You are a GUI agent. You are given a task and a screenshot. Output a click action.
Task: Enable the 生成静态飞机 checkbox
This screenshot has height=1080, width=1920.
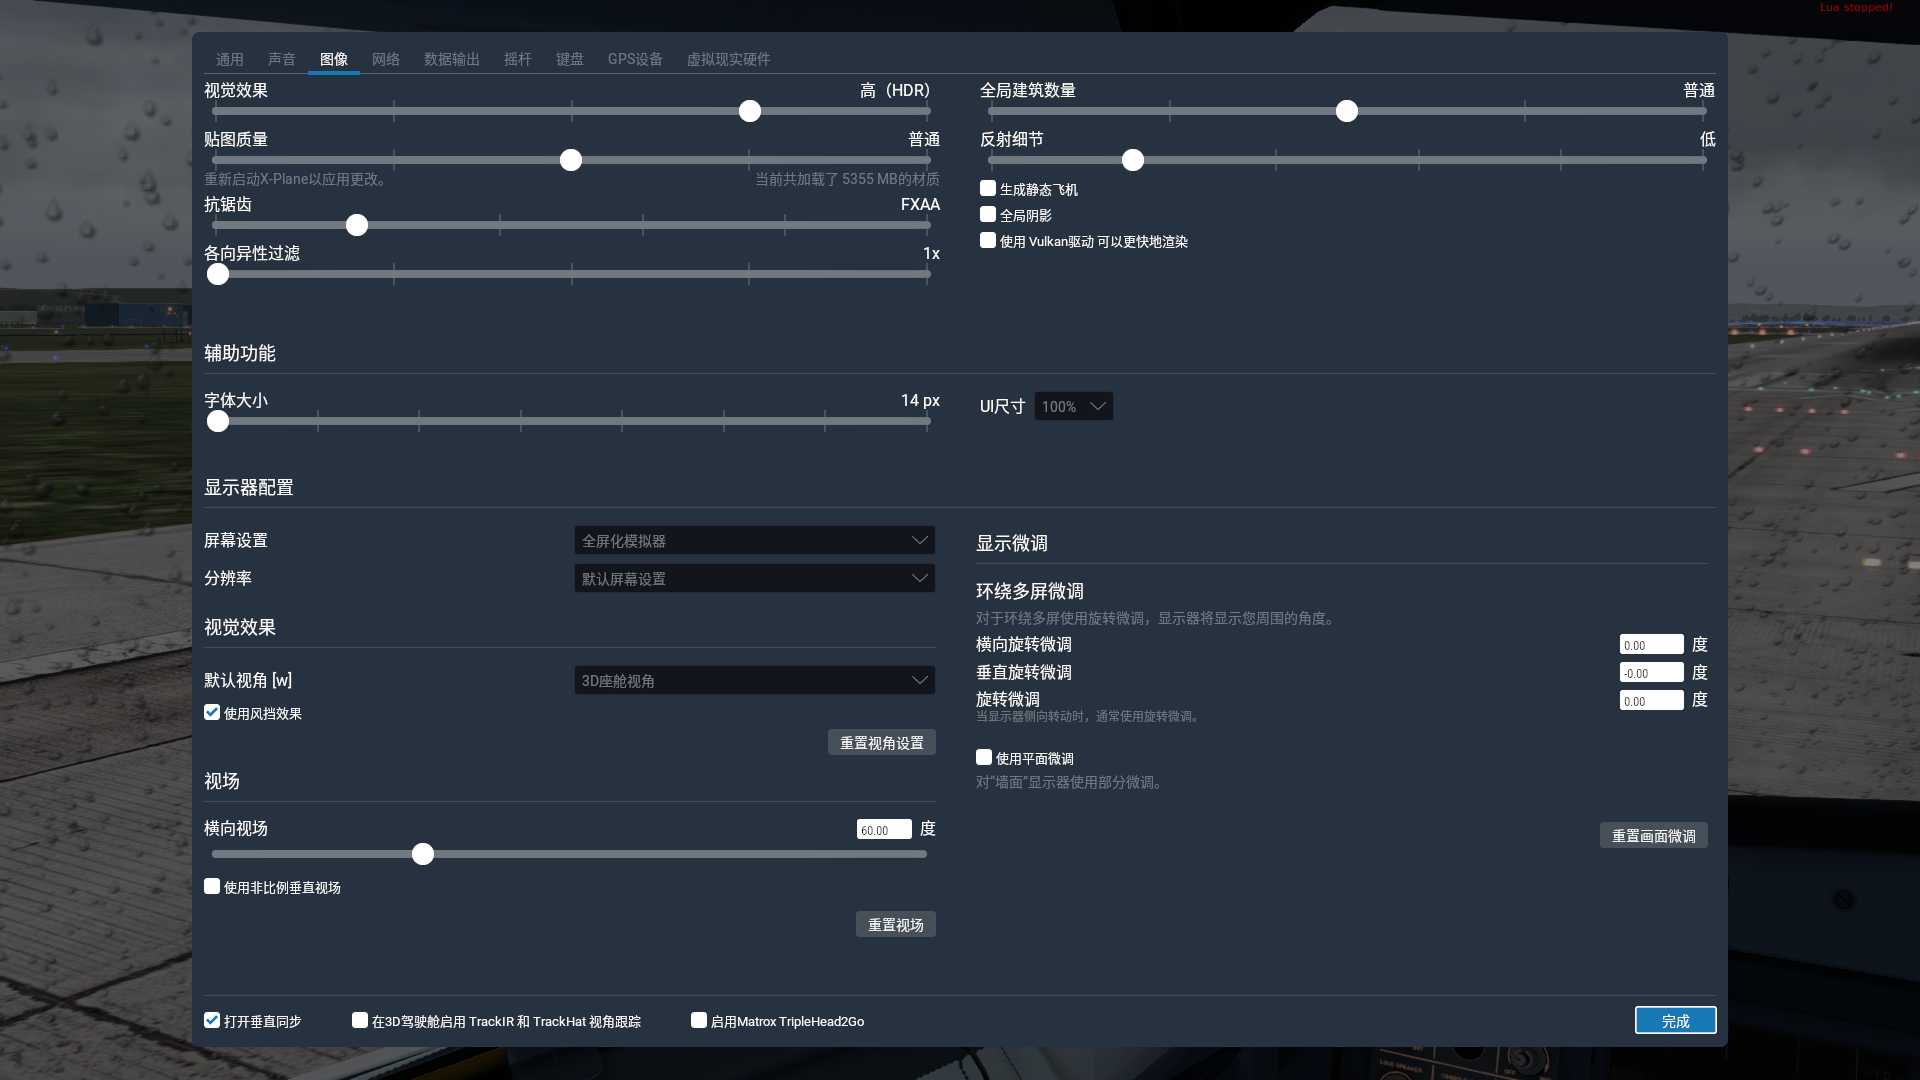click(988, 188)
